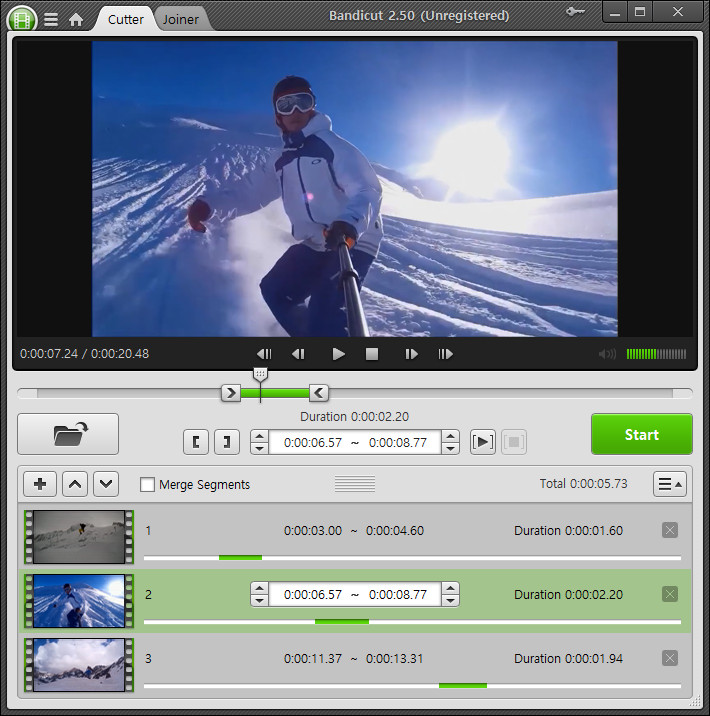Open the segment list options dropdown
Viewport: 710px width, 716px height.
[670, 484]
